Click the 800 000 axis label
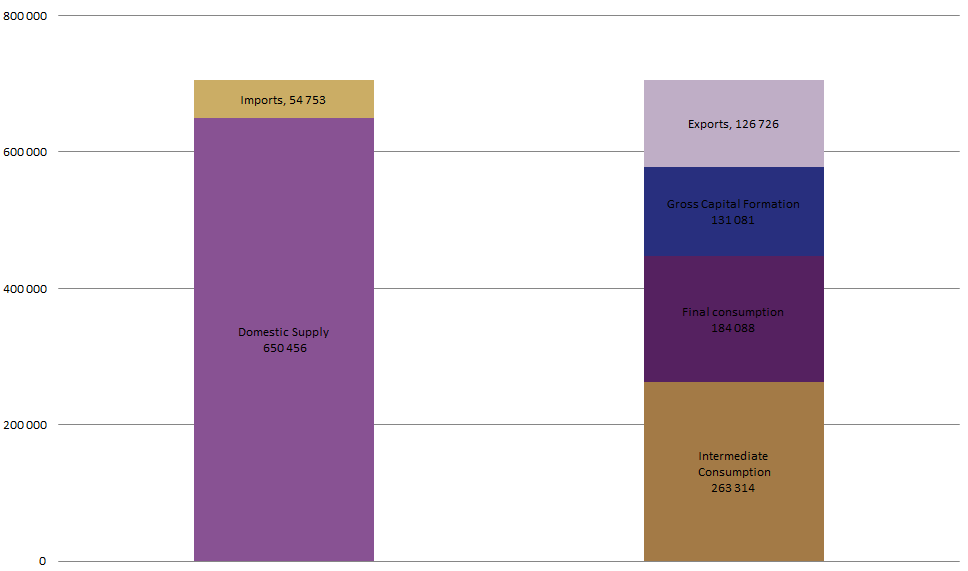This screenshot has height=571, width=968. pyautogui.click(x=25, y=16)
